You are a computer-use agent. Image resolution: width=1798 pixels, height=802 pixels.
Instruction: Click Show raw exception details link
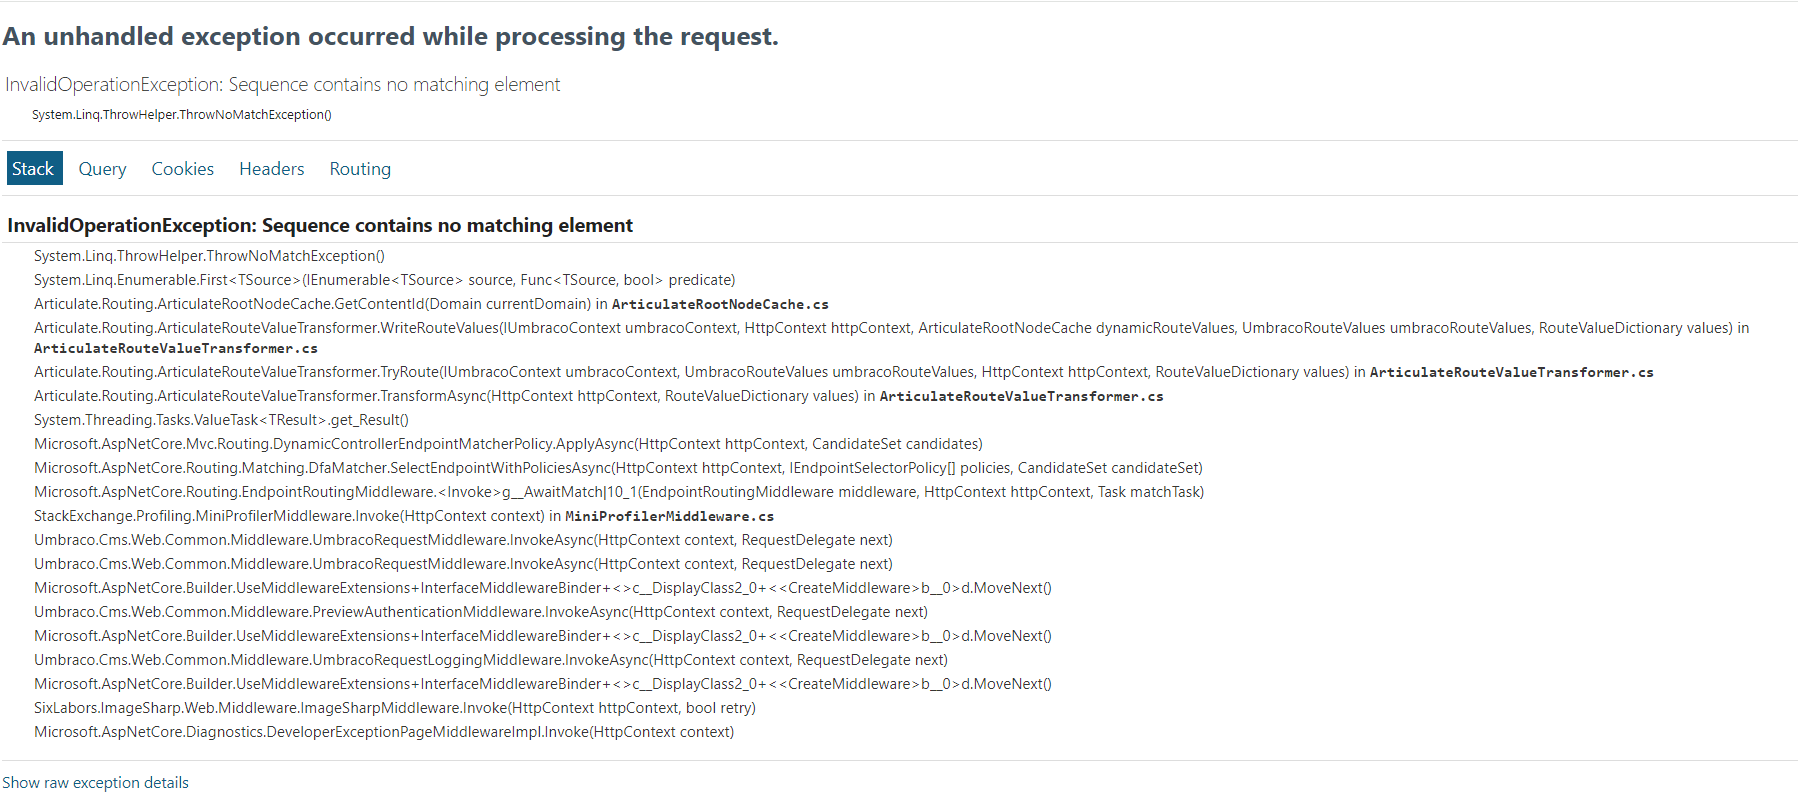(x=95, y=782)
